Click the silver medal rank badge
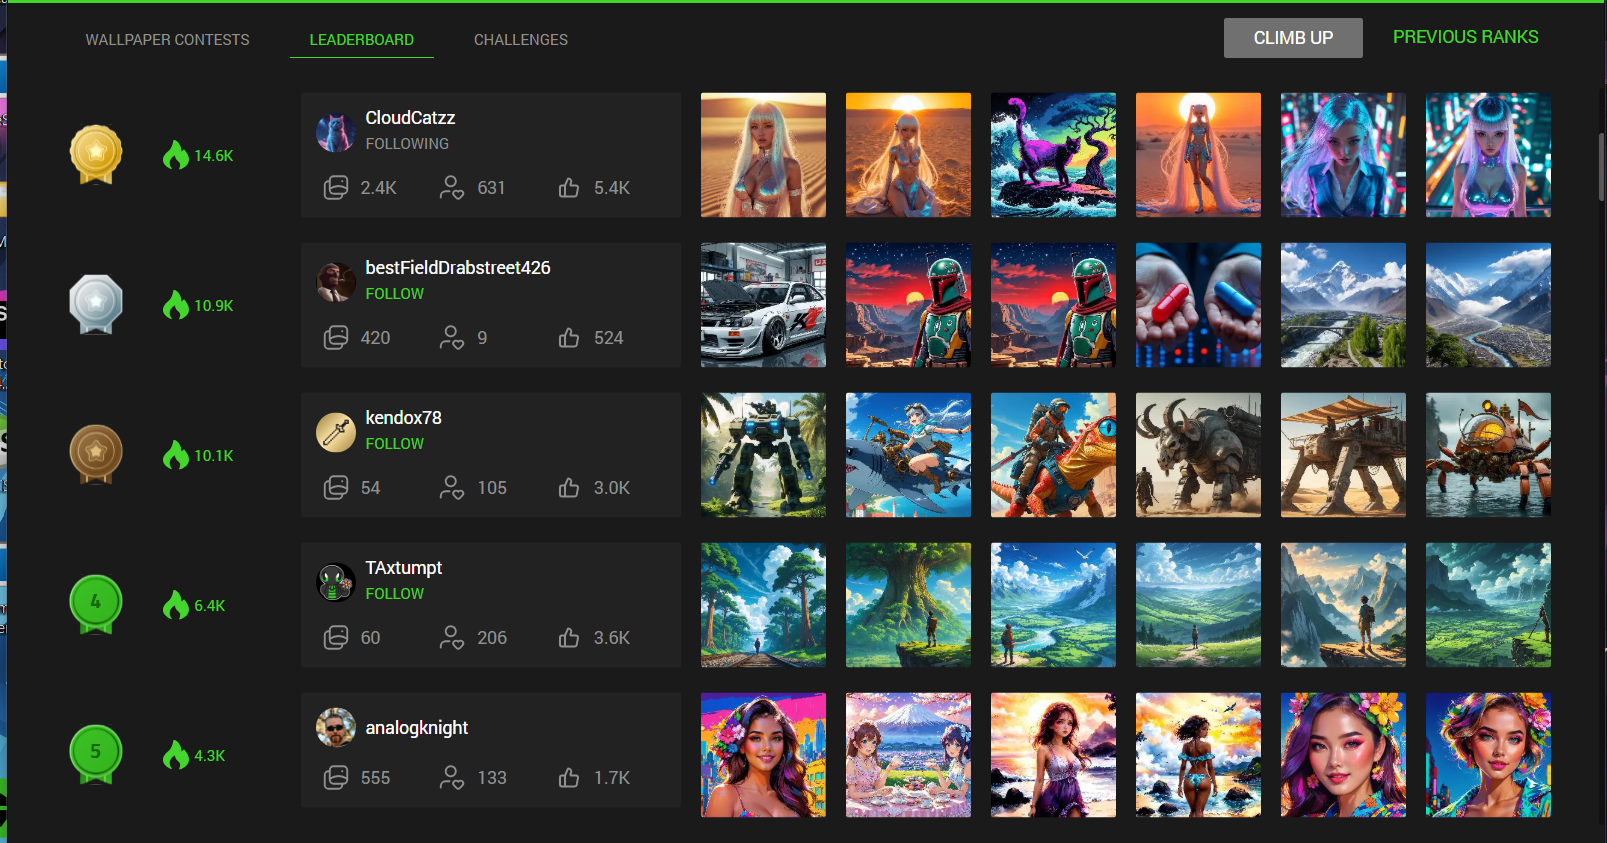Screen dimensions: 1607x843 coord(96,305)
